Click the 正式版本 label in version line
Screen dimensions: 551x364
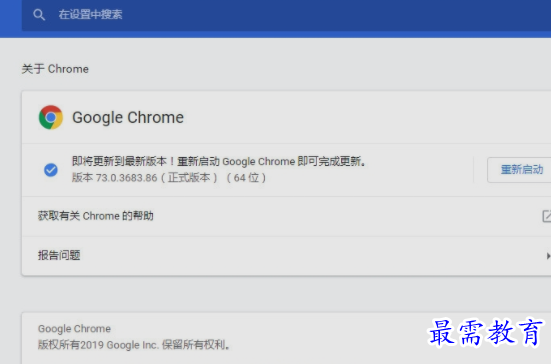pyautogui.click(x=189, y=178)
